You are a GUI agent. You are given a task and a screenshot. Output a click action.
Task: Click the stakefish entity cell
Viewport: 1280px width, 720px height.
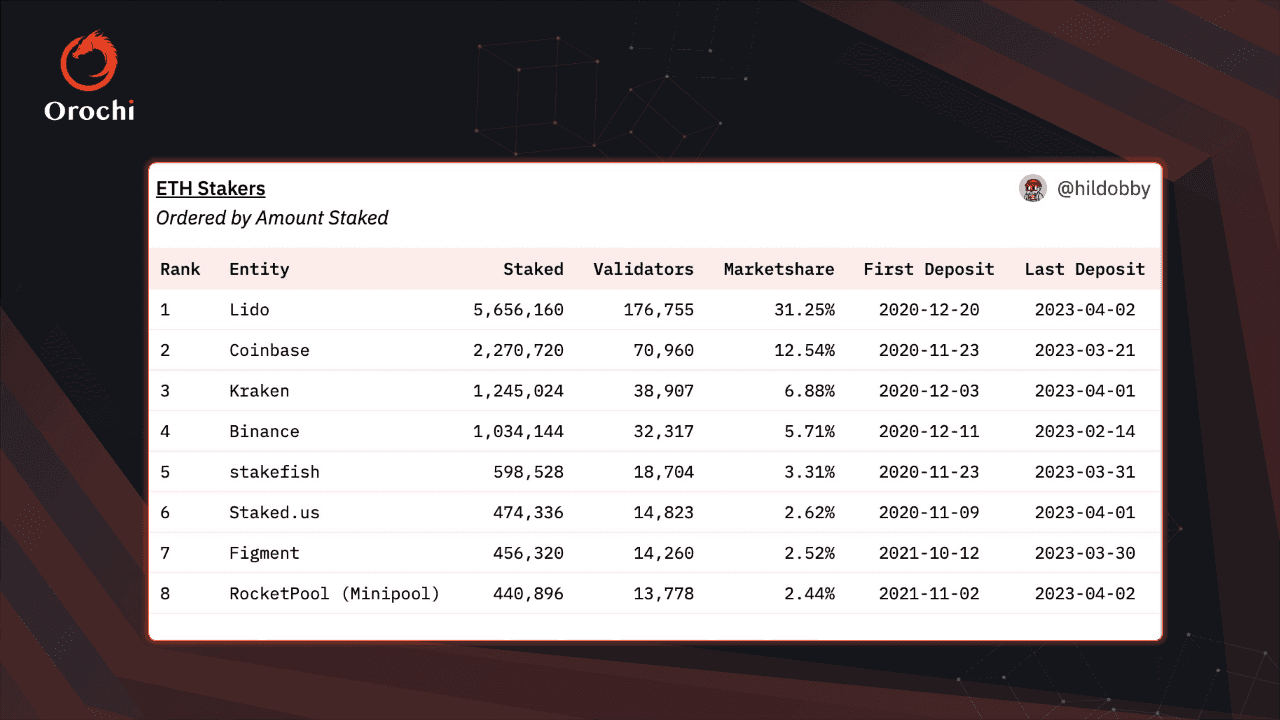coord(274,472)
